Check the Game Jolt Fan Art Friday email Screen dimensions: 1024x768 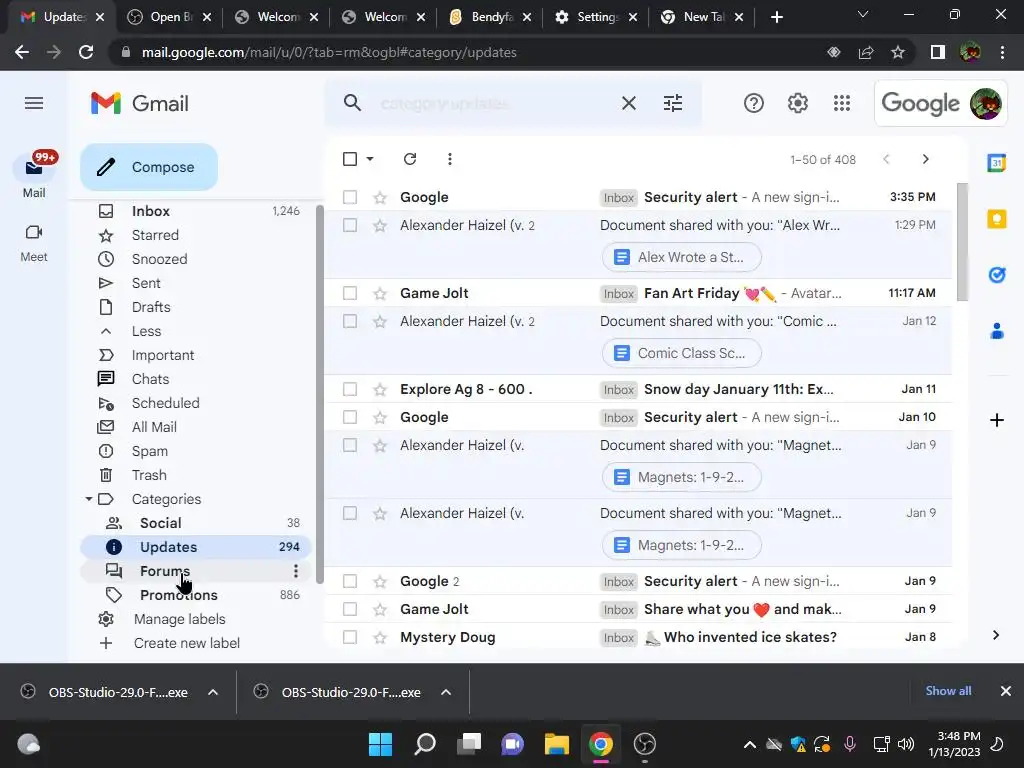(350, 293)
